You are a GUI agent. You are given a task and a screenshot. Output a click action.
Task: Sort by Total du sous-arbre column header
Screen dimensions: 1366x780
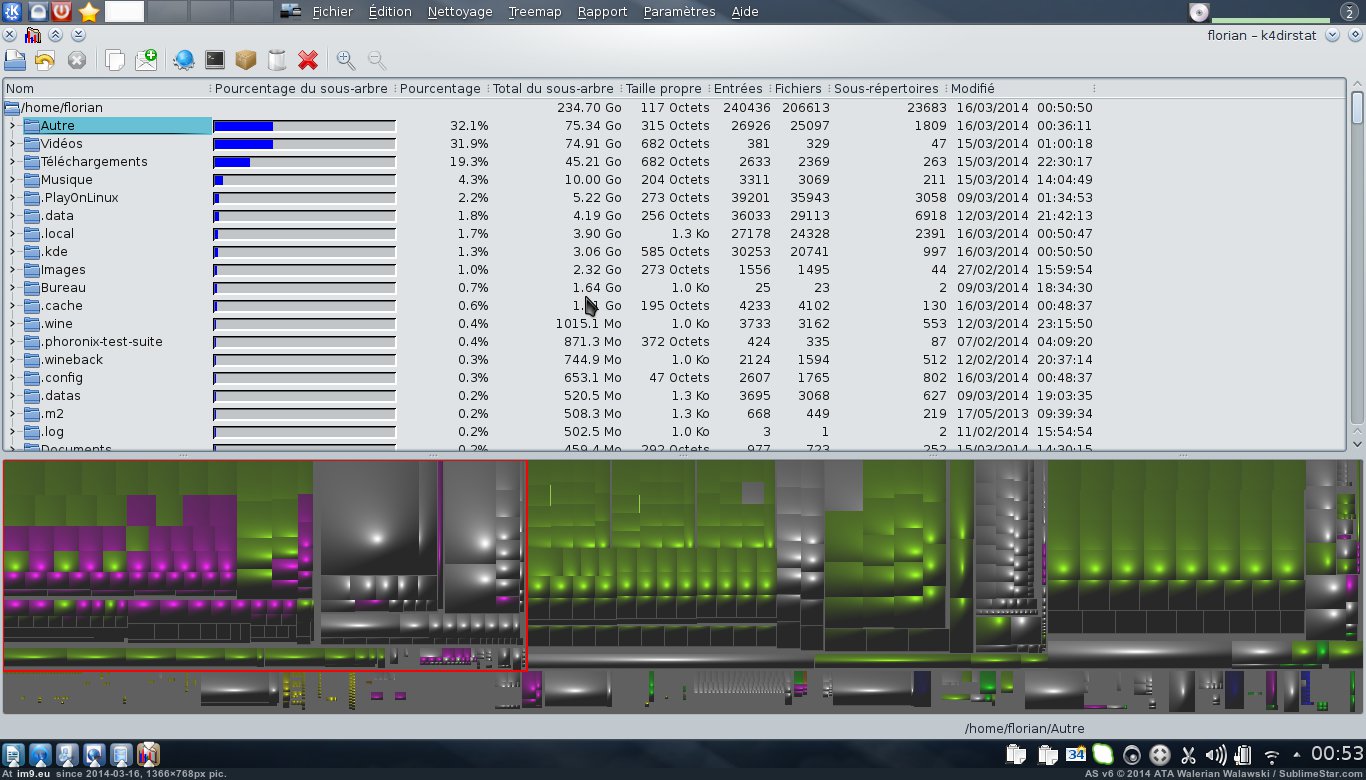tap(553, 89)
